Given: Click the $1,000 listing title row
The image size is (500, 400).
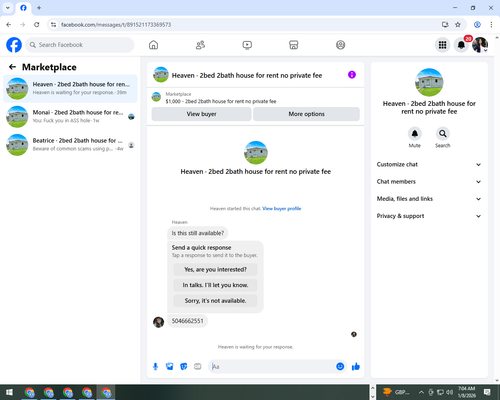Looking at the screenshot, I should (221, 101).
